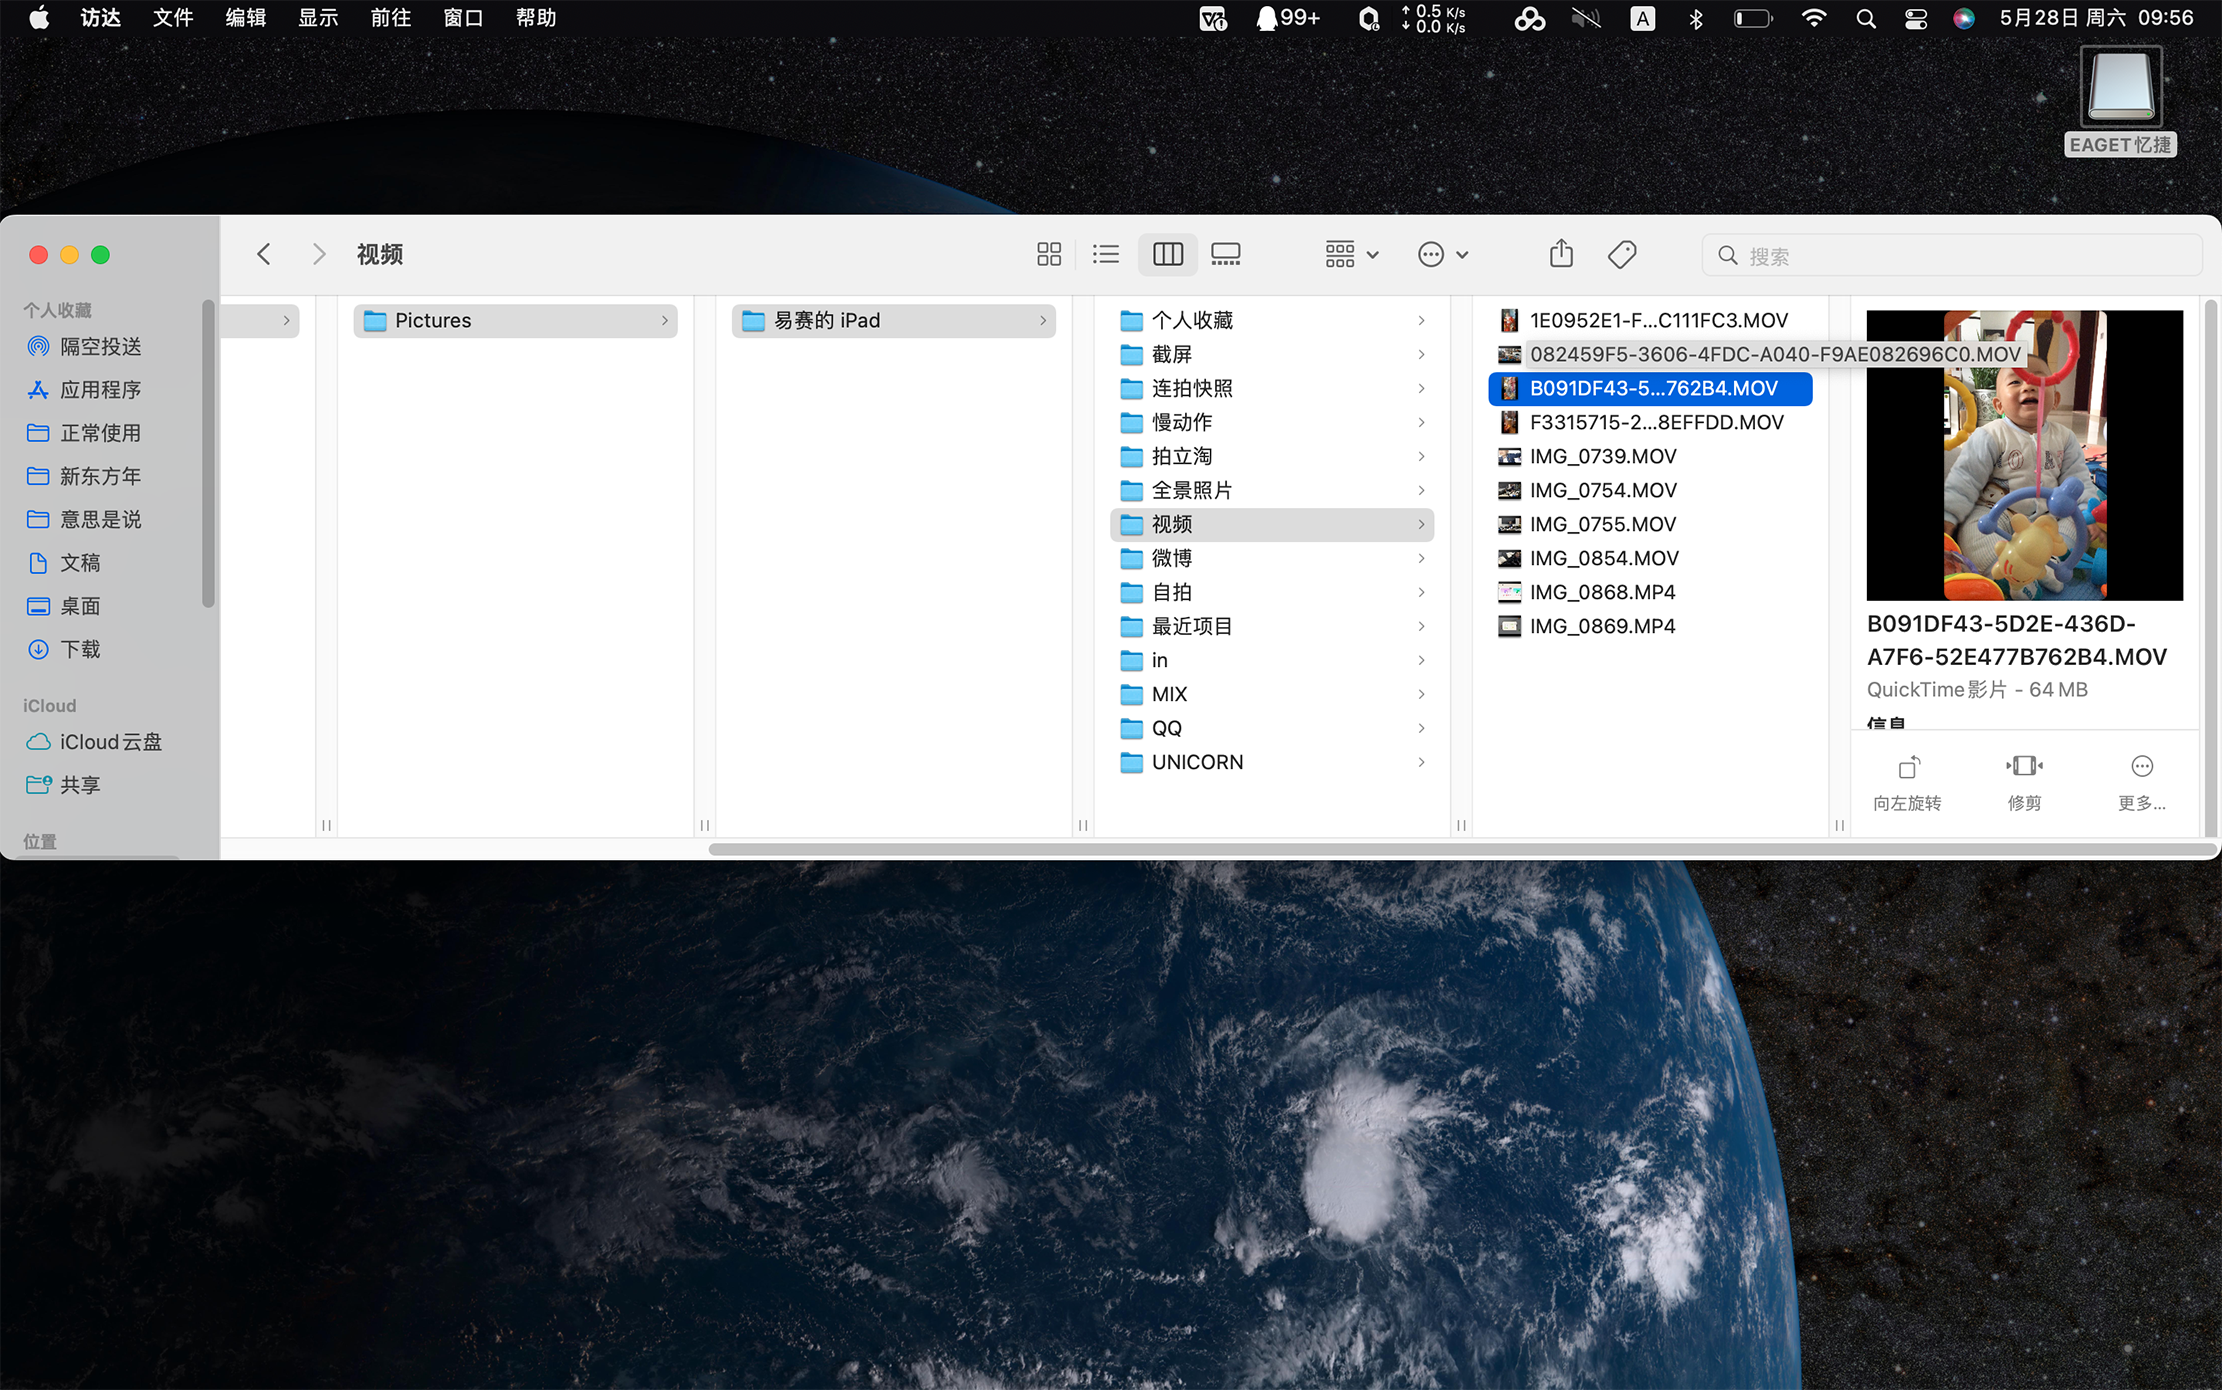Open the 最近项目 folder

[x=1272, y=626]
